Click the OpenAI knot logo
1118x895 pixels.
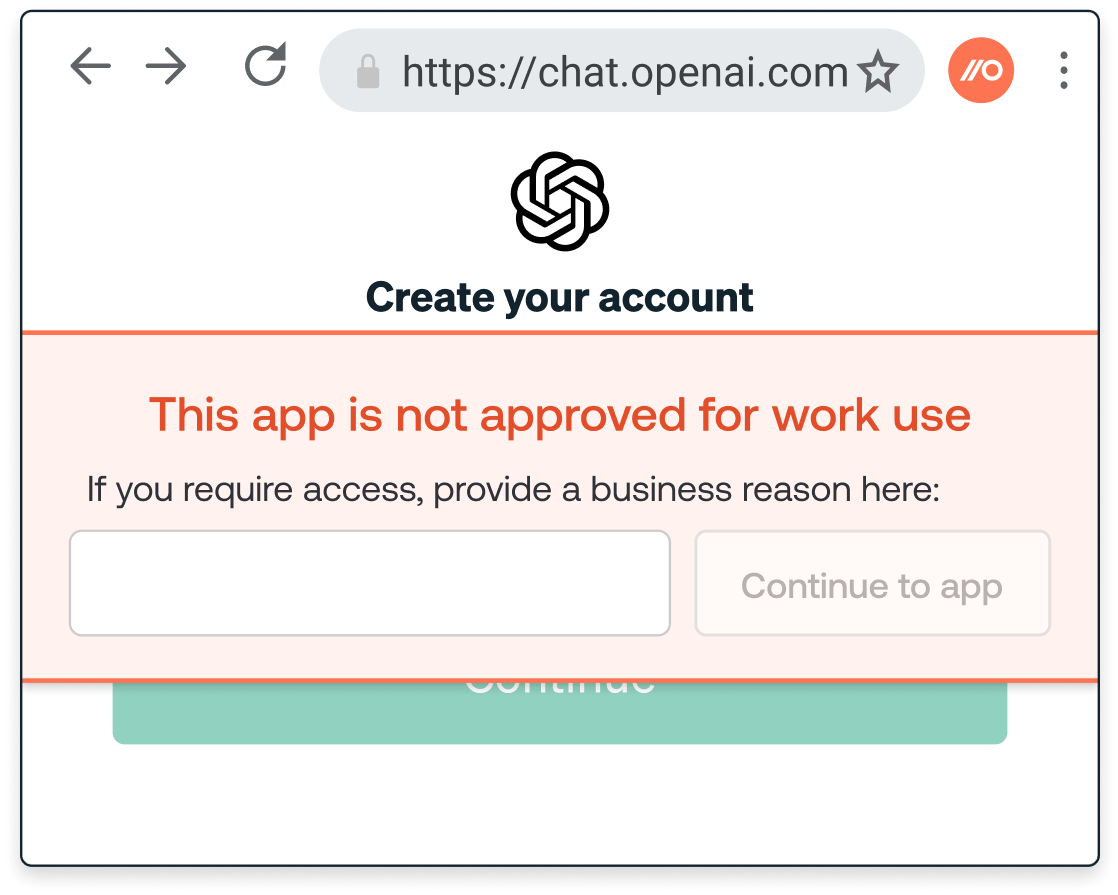[560, 201]
